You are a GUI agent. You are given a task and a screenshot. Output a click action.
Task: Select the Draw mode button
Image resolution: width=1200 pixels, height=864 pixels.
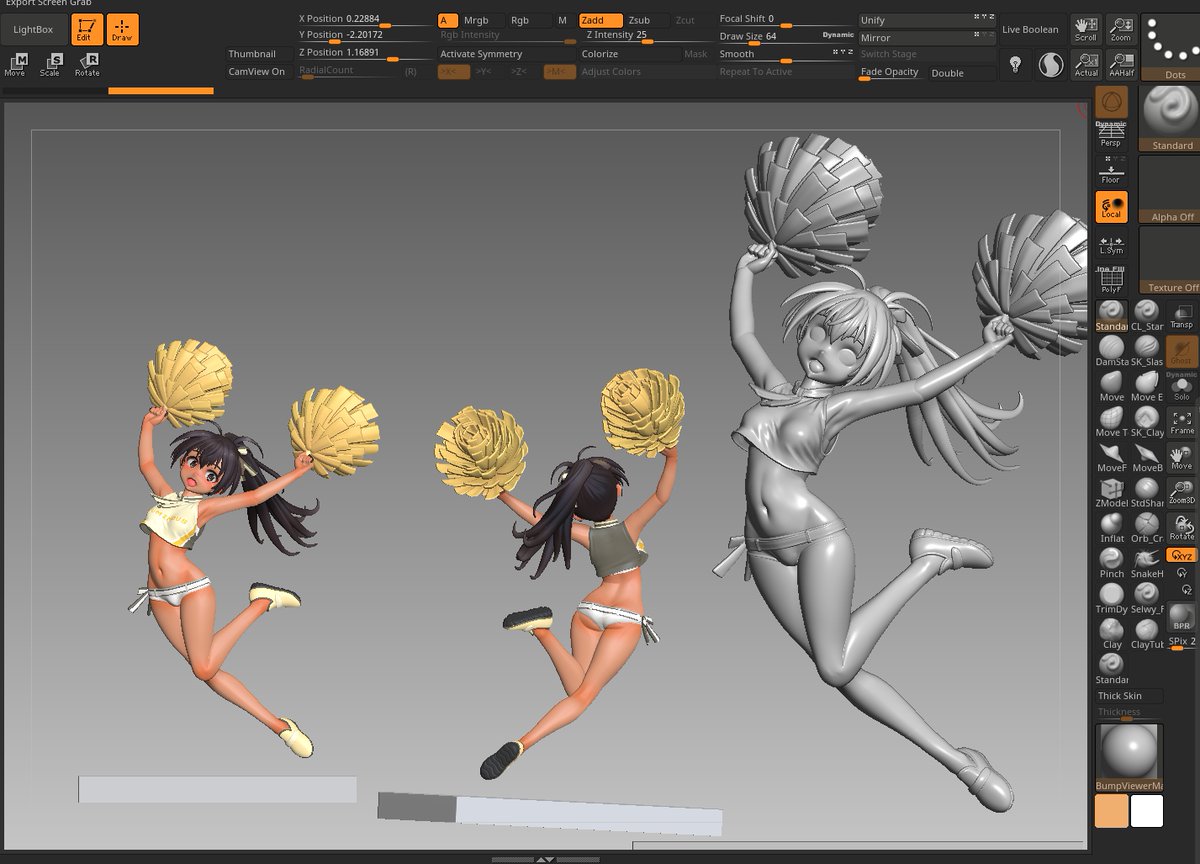[x=122, y=29]
